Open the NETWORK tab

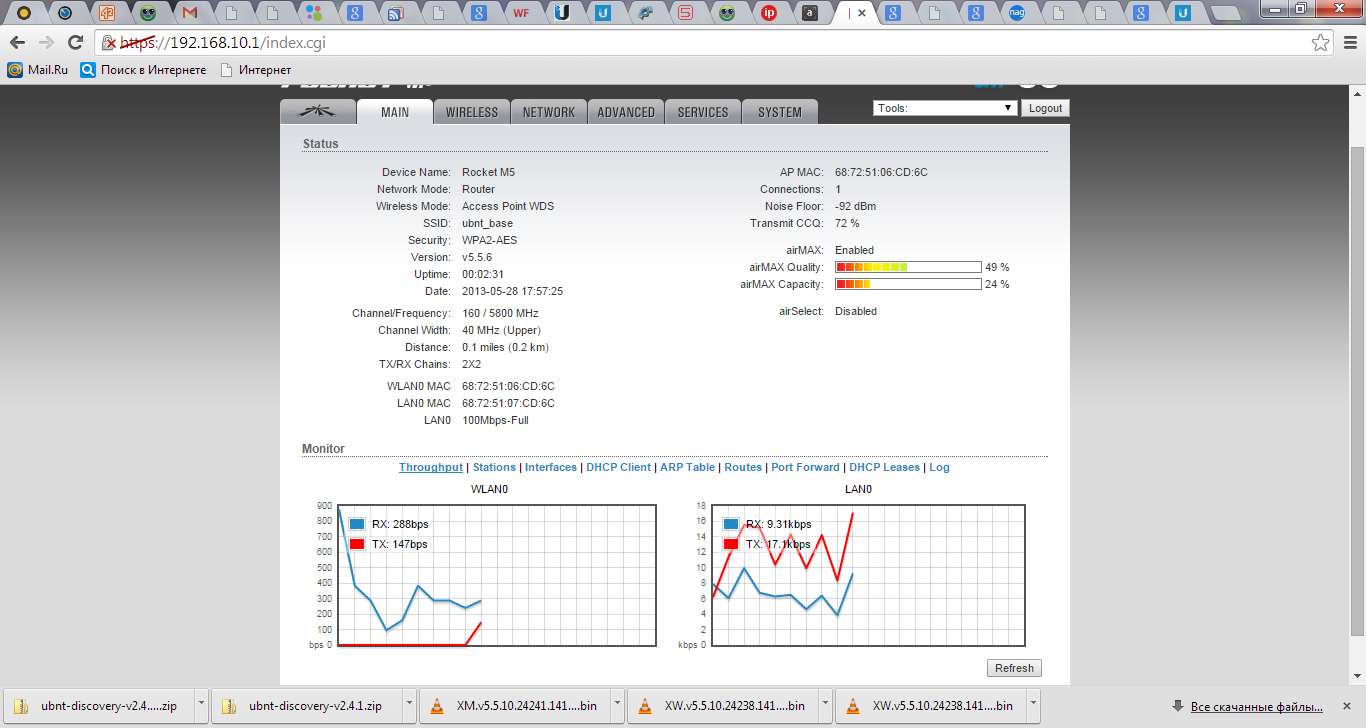click(x=549, y=112)
